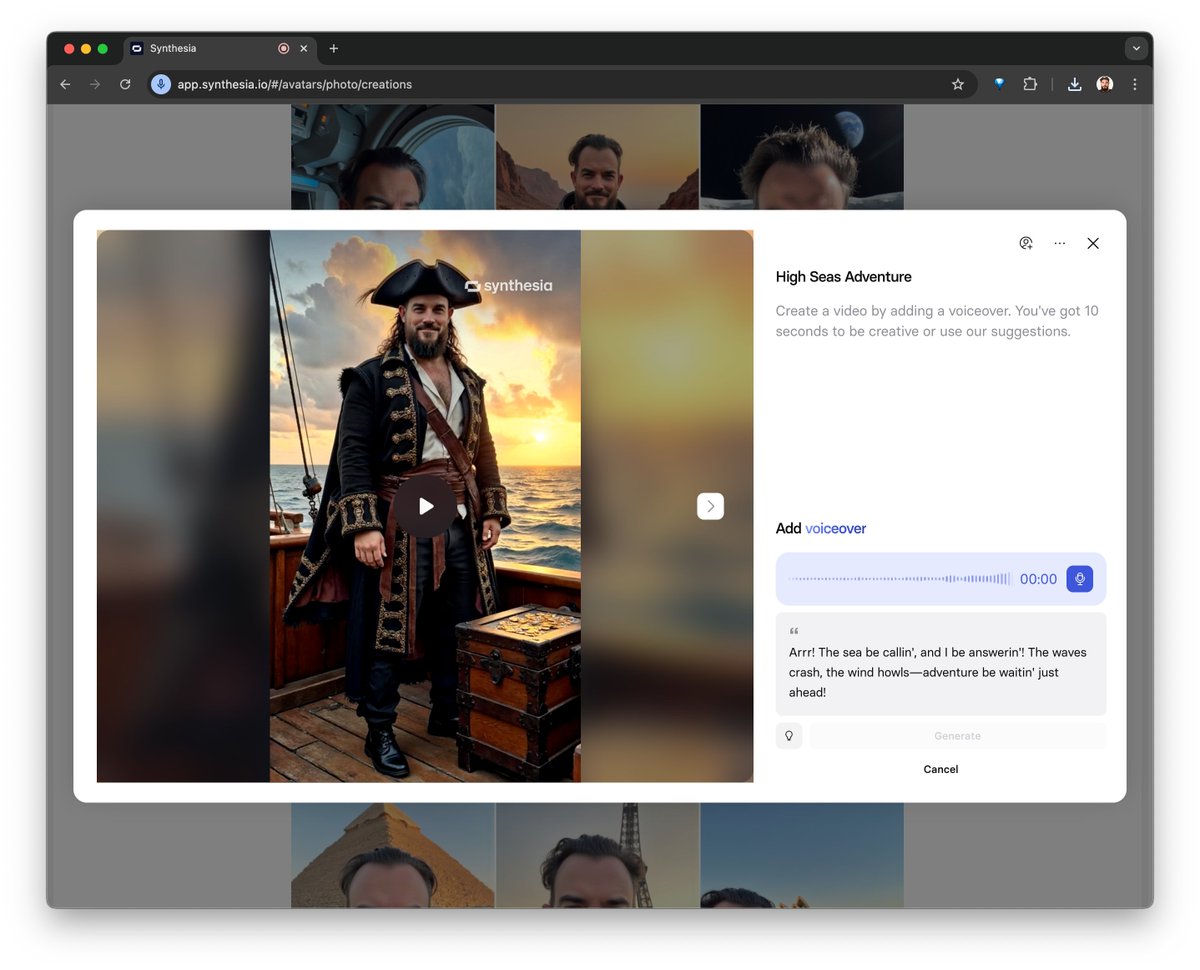Open the browser downloads icon
This screenshot has width=1200, height=970.
pos(1074,84)
